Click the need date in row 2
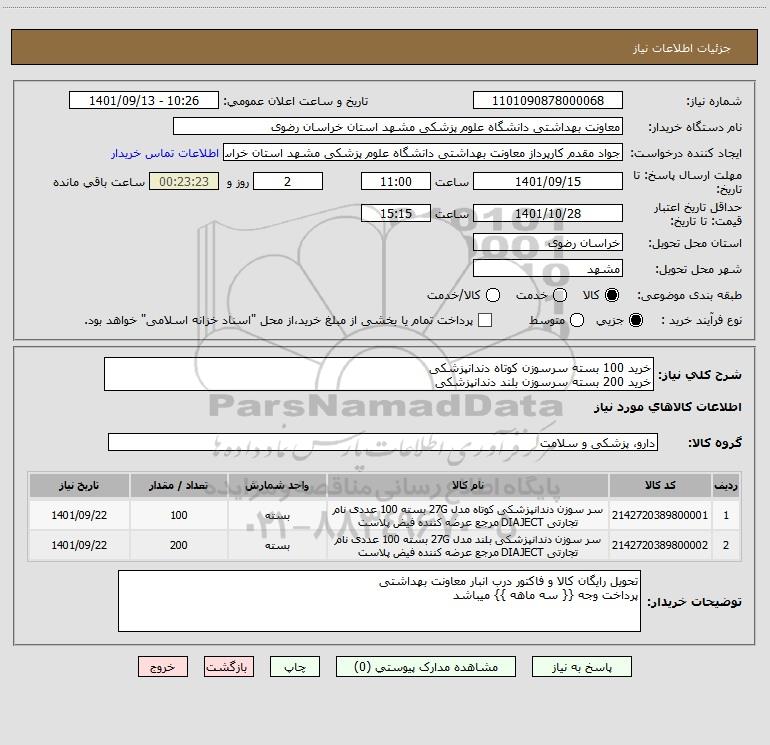Viewport: 770px width, 745px height. [x=79, y=545]
